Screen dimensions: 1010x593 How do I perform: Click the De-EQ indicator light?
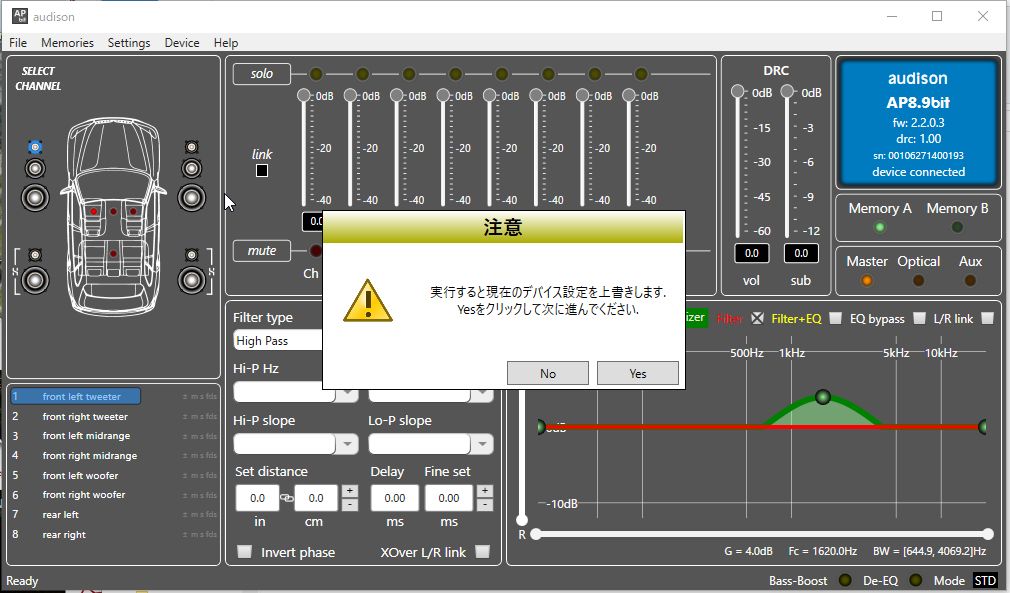tap(915, 580)
